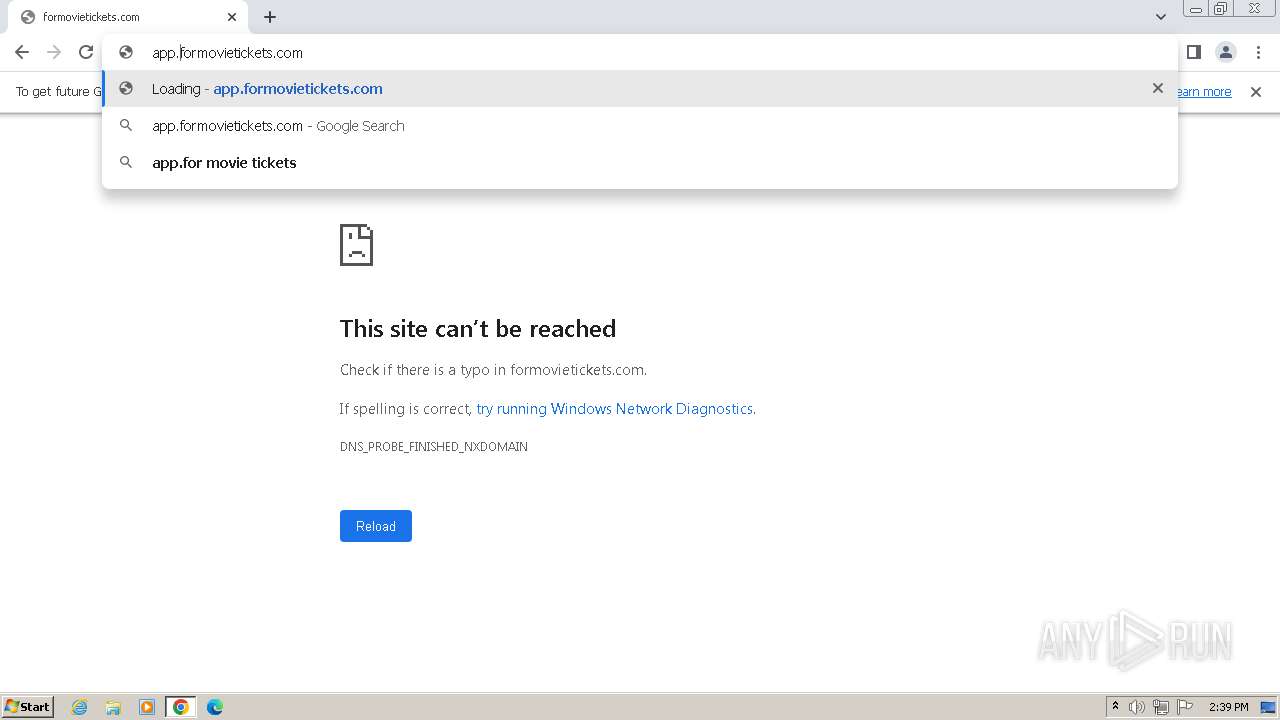This screenshot has width=1280, height=720.
Task: Select the formovietickets.com tab
Action: point(127,17)
